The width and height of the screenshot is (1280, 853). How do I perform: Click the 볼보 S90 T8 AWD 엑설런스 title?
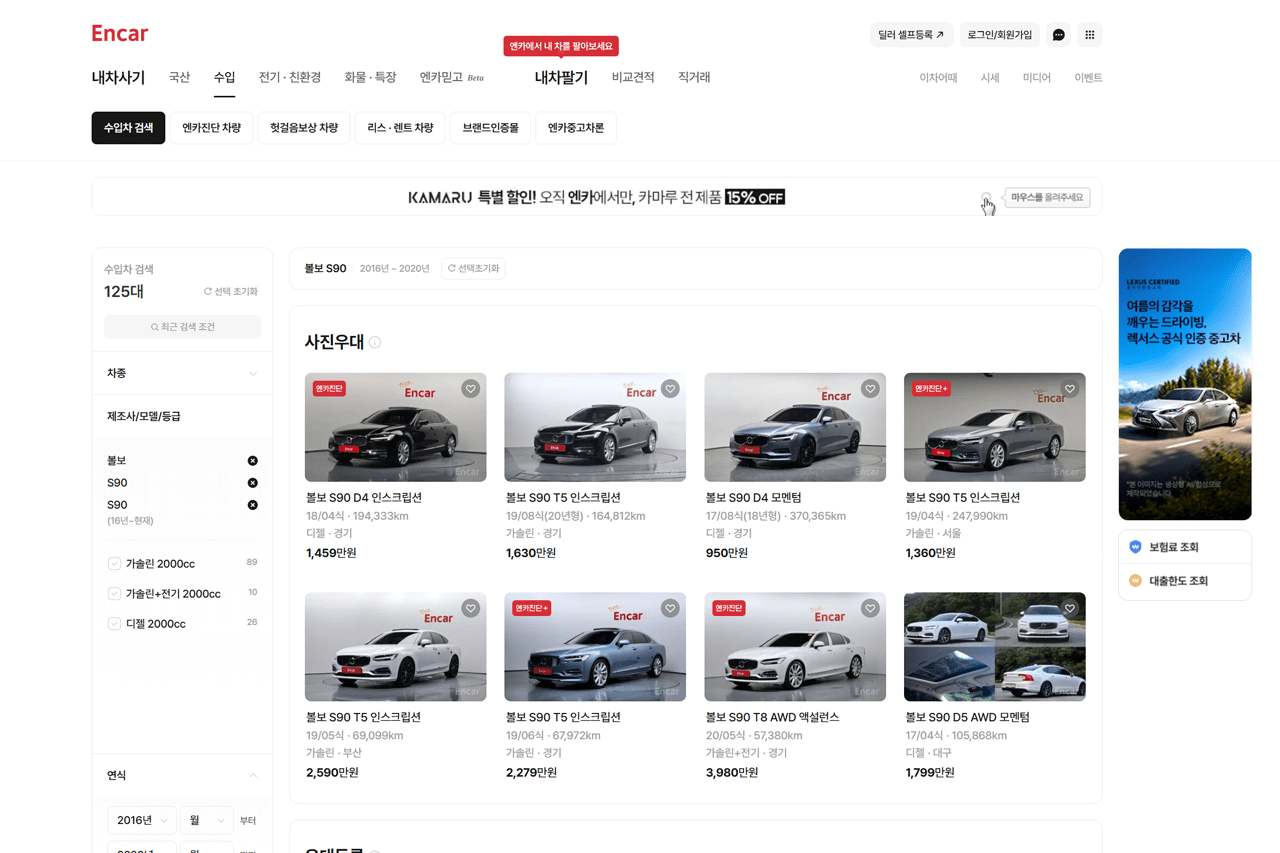click(x=772, y=717)
